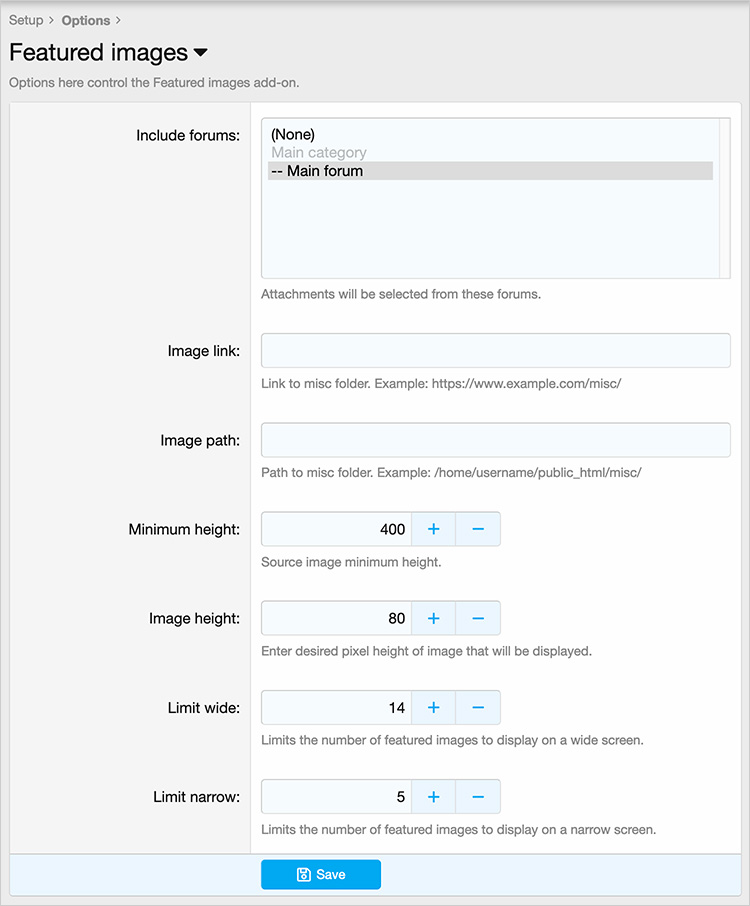Decrement the Limit wide value

(478, 707)
